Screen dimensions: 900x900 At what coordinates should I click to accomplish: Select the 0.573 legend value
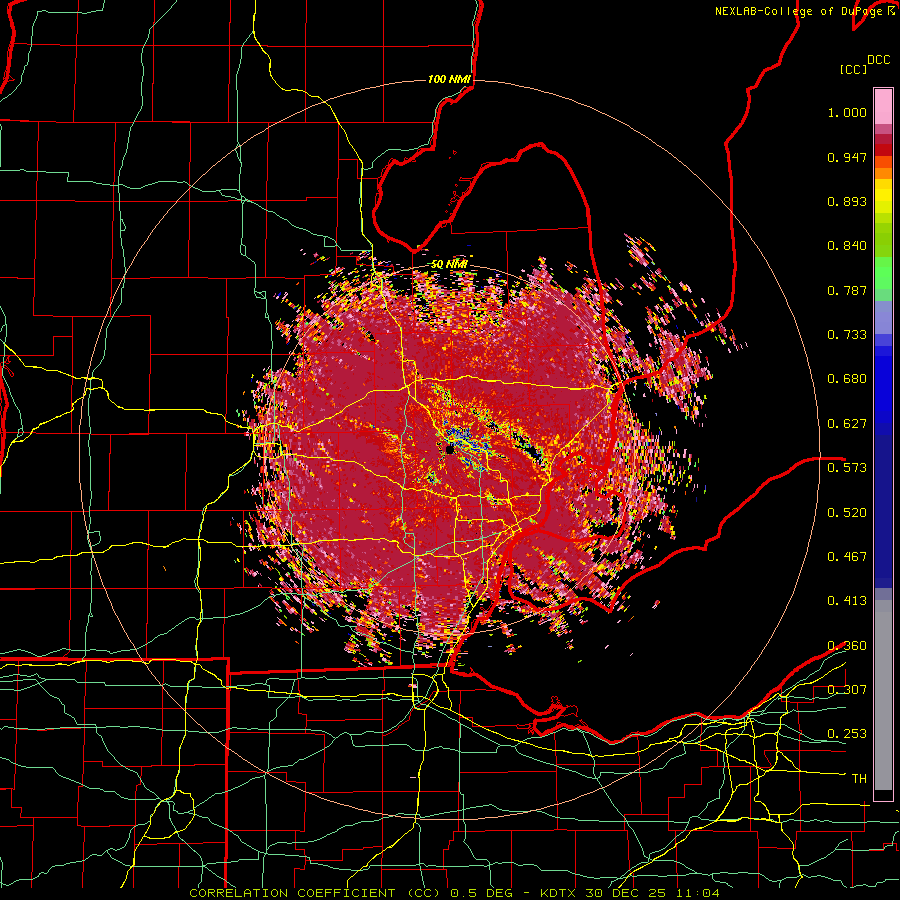[x=847, y=468]
